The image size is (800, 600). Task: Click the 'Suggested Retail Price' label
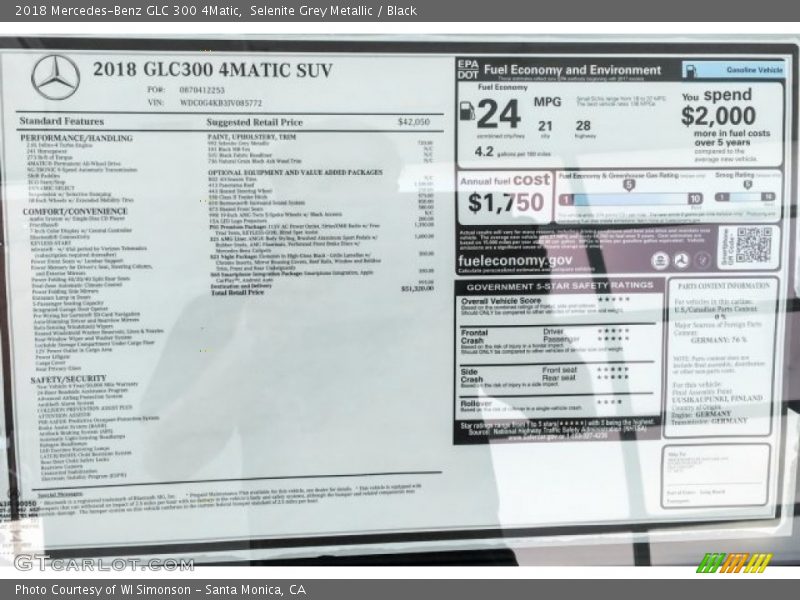click(255, 122)
